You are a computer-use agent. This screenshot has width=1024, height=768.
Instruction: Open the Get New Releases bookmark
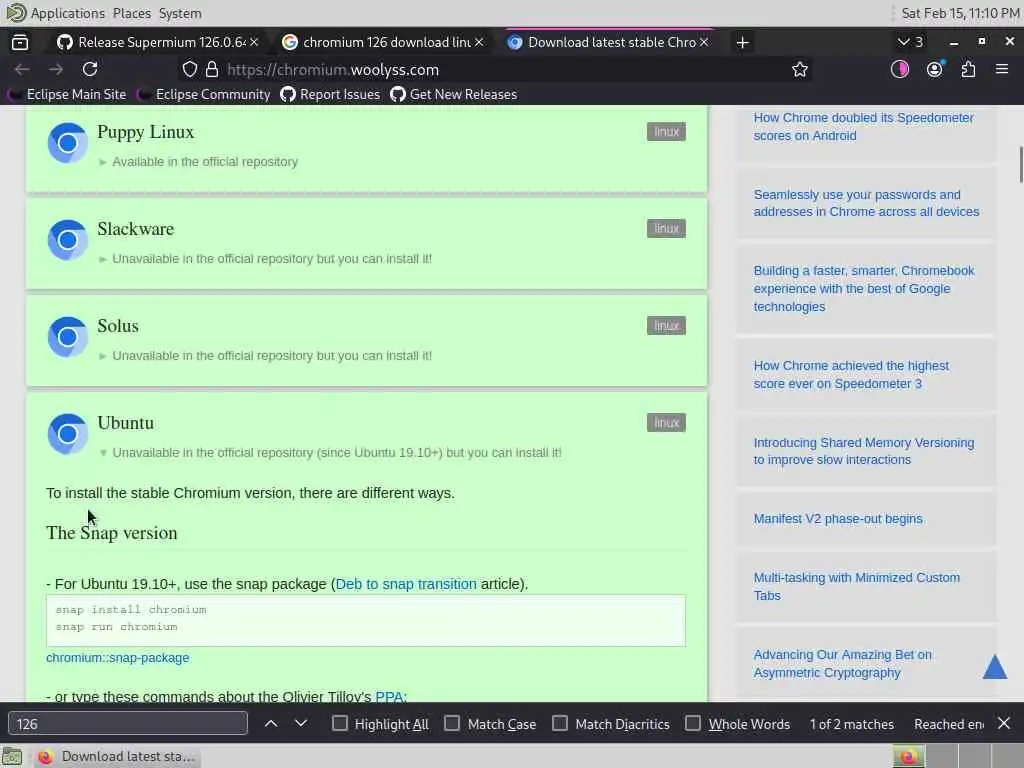point(454,94)
